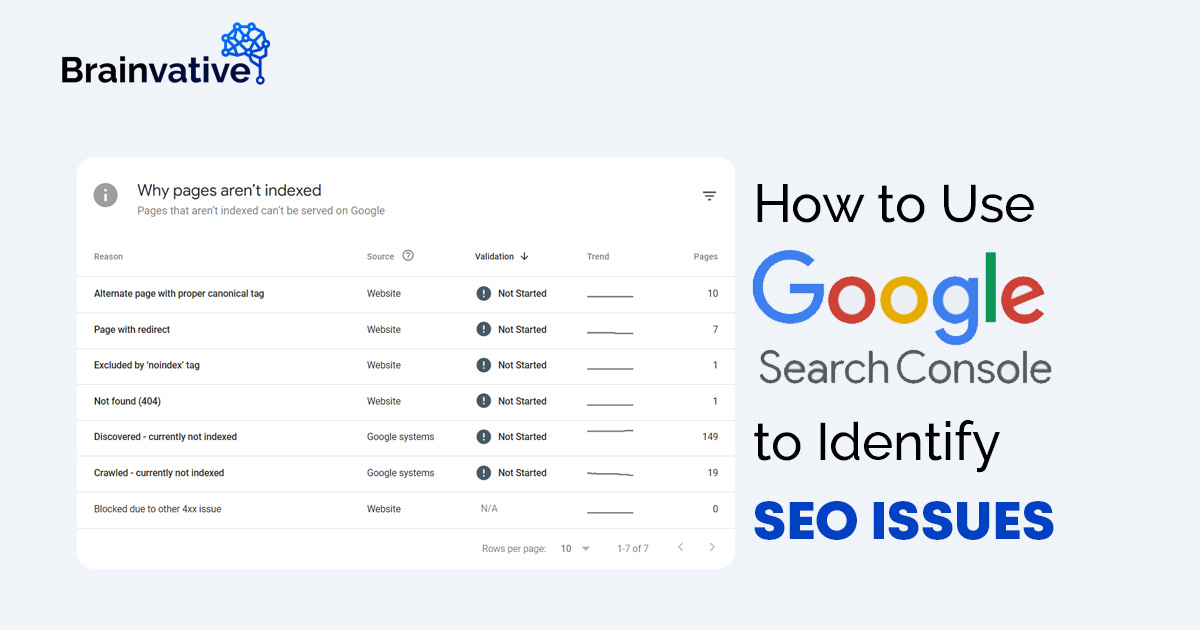Open the filter icon in the indexing panel
The height and width of the screenshot is (630, 1200).
click(x=709, y=196)
